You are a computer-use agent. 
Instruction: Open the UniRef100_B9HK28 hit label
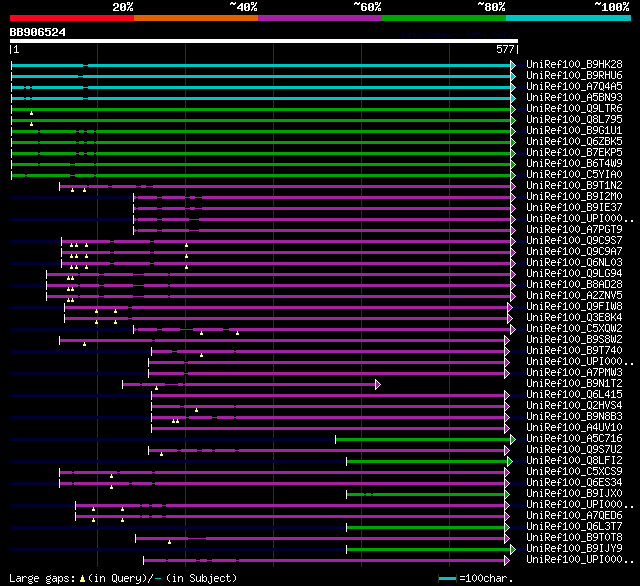click(574, 64)
